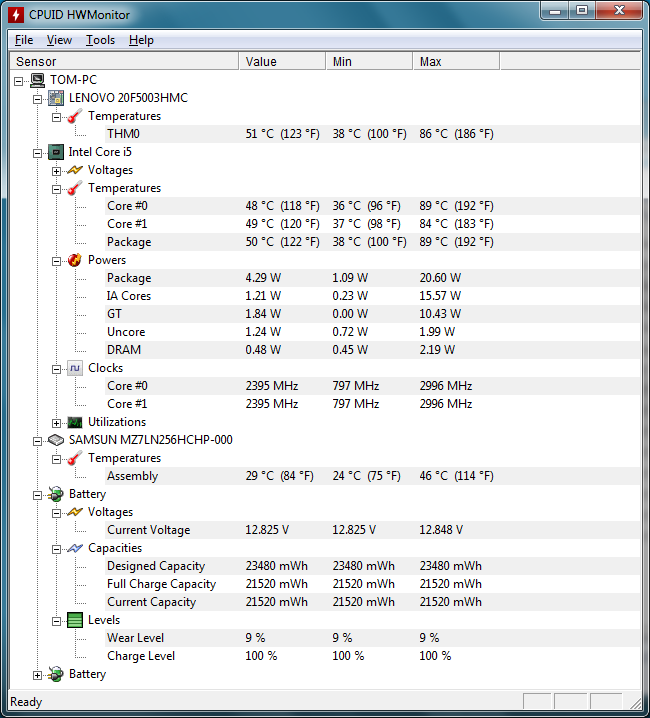Click the TOM-PC computer icon
This screenshot has width=650, height=718.
(x=38, y=80)
